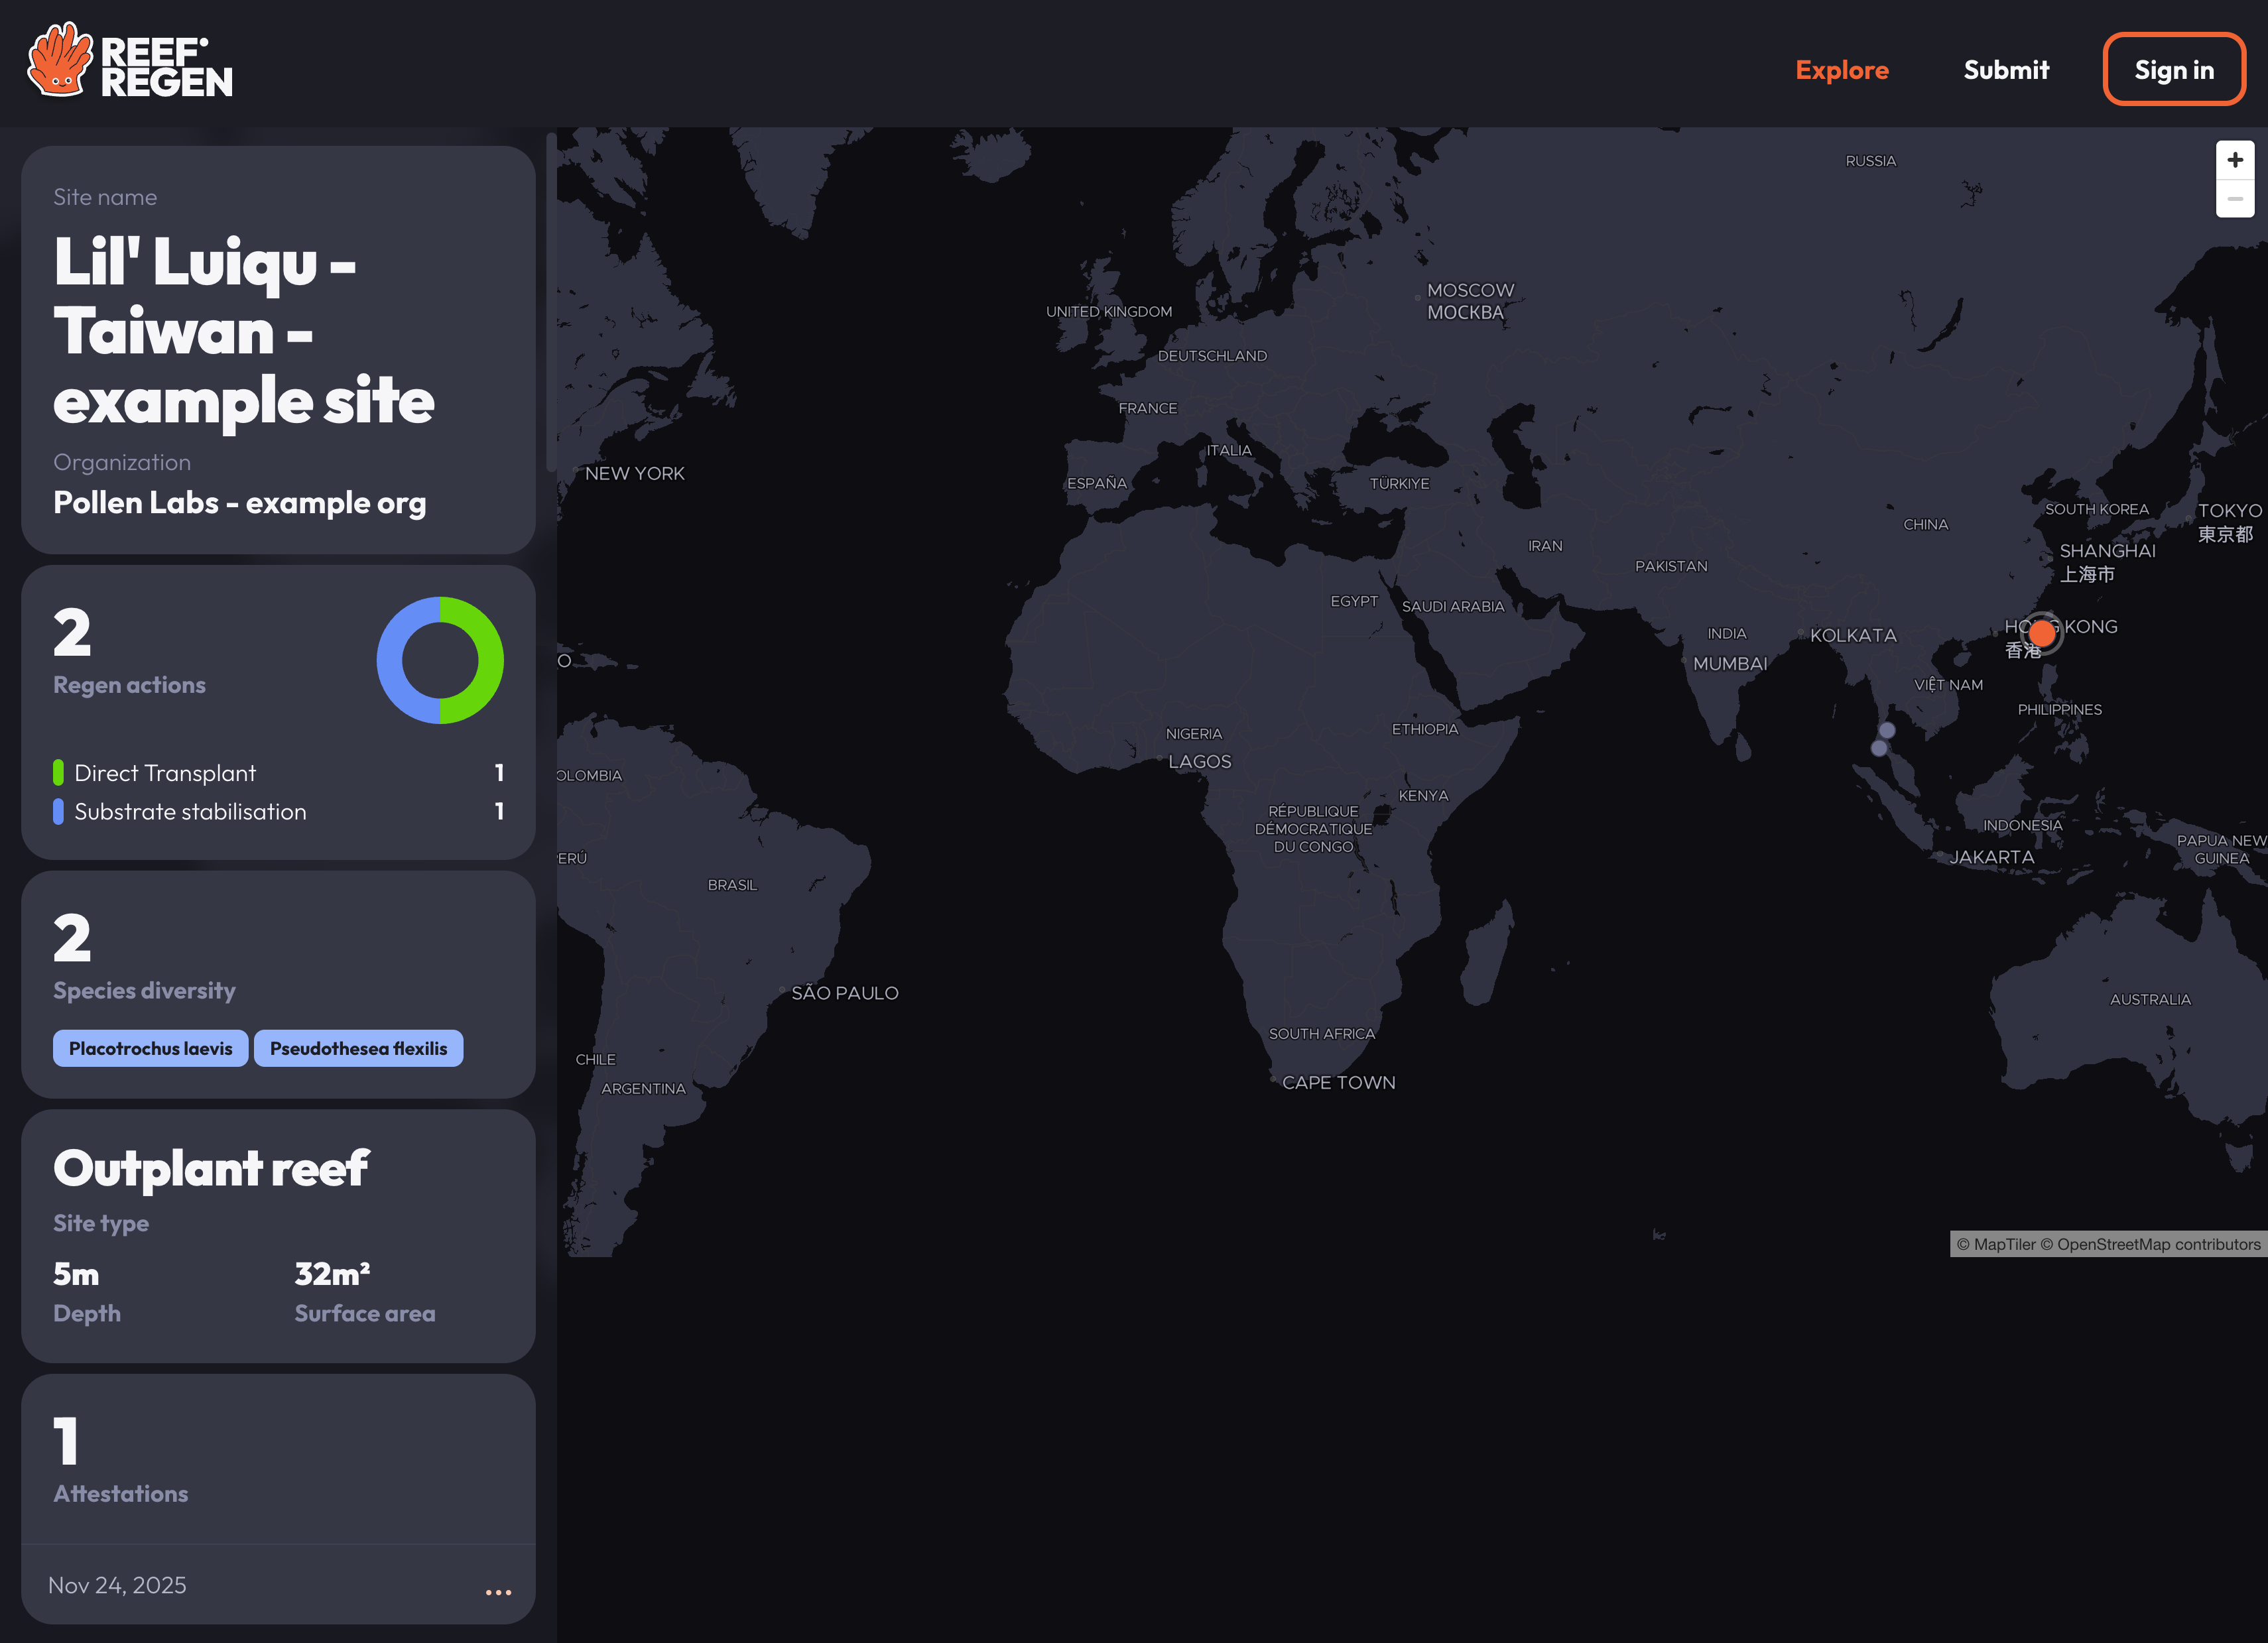This screenshot has width=2268, height=1643.
Task: Click the map minus zoom-out button
Action: [x=2234, y=199]
